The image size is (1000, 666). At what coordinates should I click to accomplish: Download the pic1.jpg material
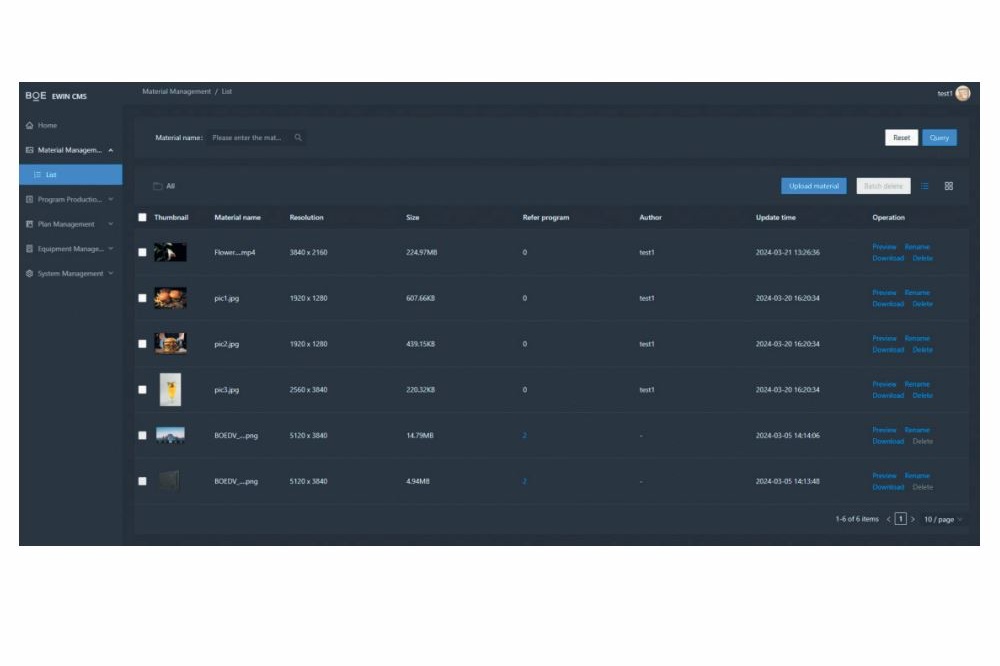(x=888, y=304)
